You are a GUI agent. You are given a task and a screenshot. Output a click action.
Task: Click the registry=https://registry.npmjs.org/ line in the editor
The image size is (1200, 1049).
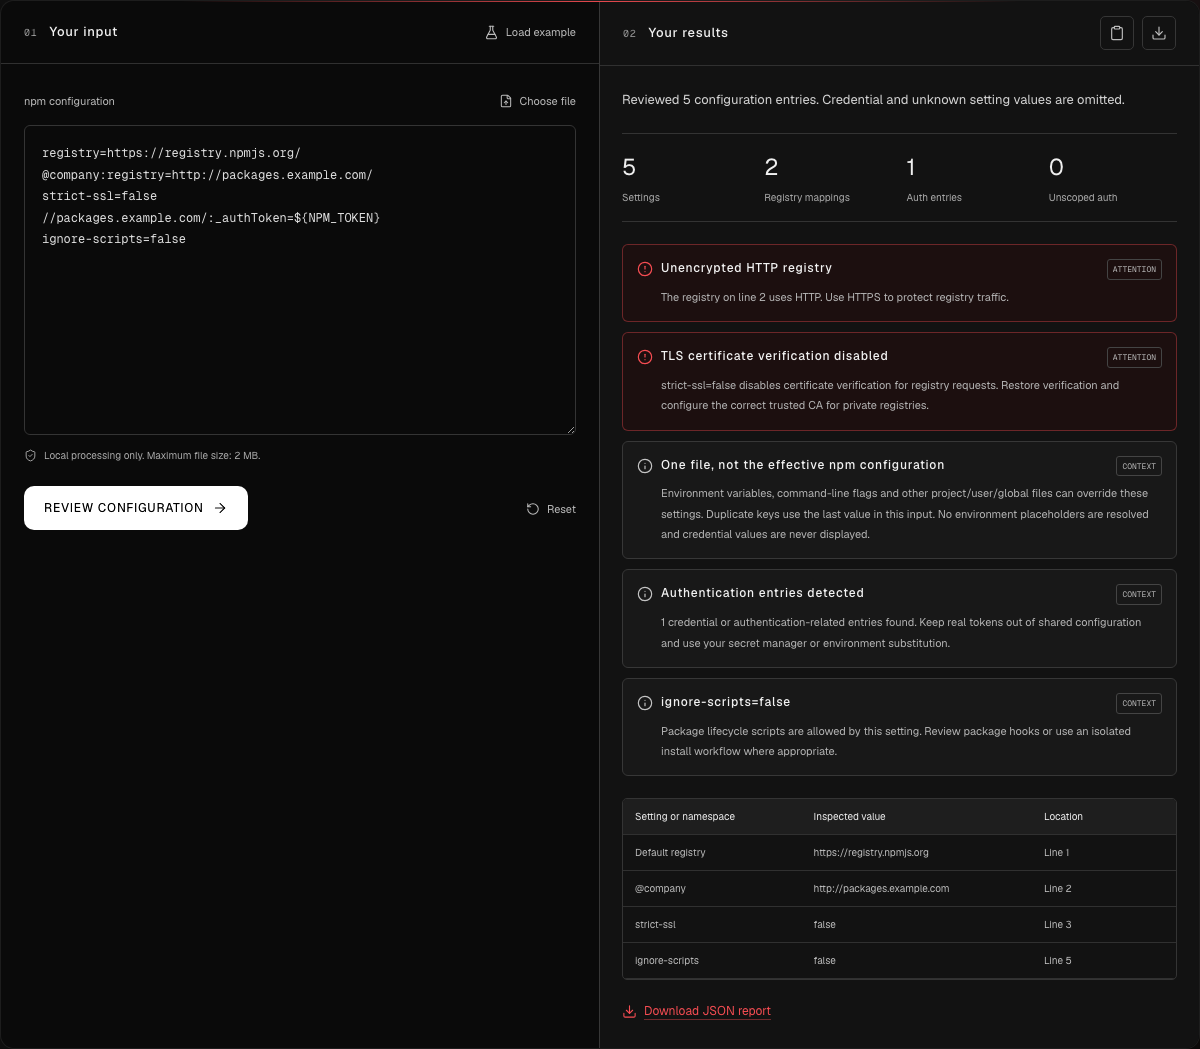(171, 153)
